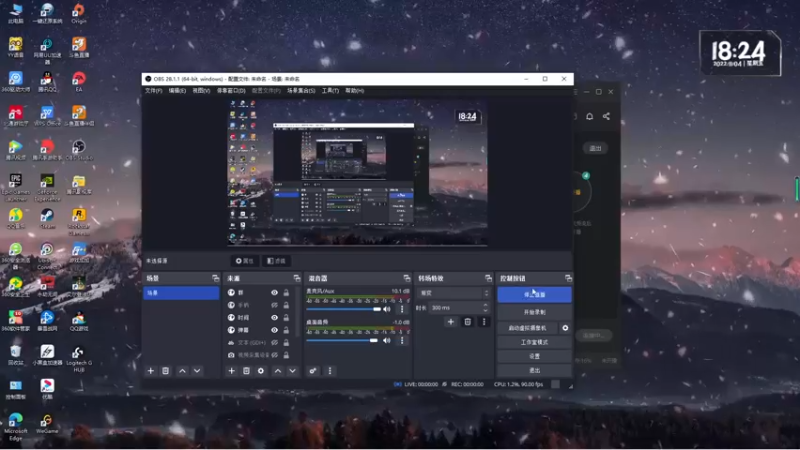
Task: Open the Microsoft Edge desktop icon
Action: (15, 427)
